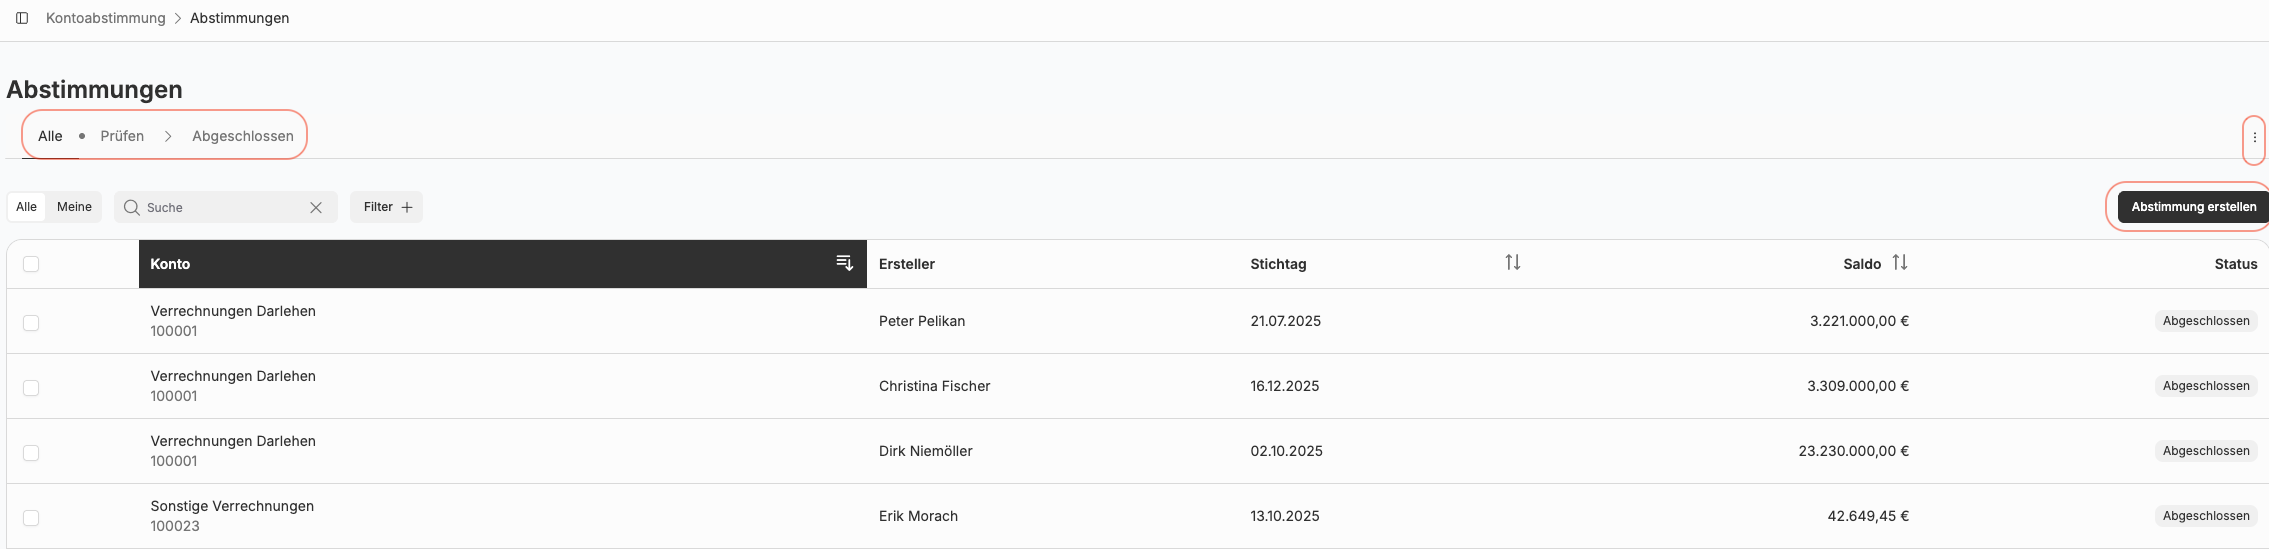
Task: Switch to the Abgeschlossen tab
Action: point(243,136)
